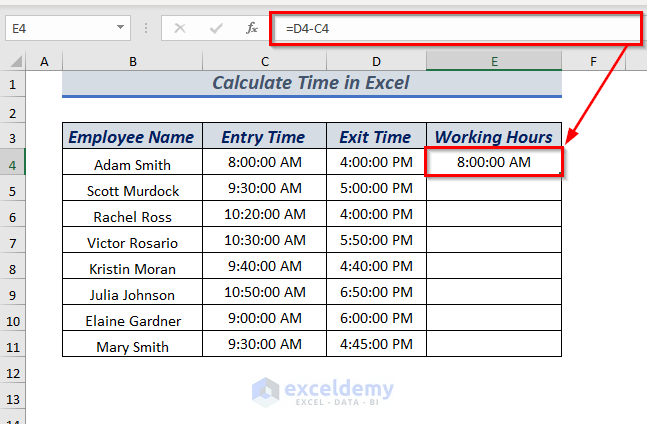647x424 pixels.
Task: Click the Name Box showing E4
Action: click(68, 28)
